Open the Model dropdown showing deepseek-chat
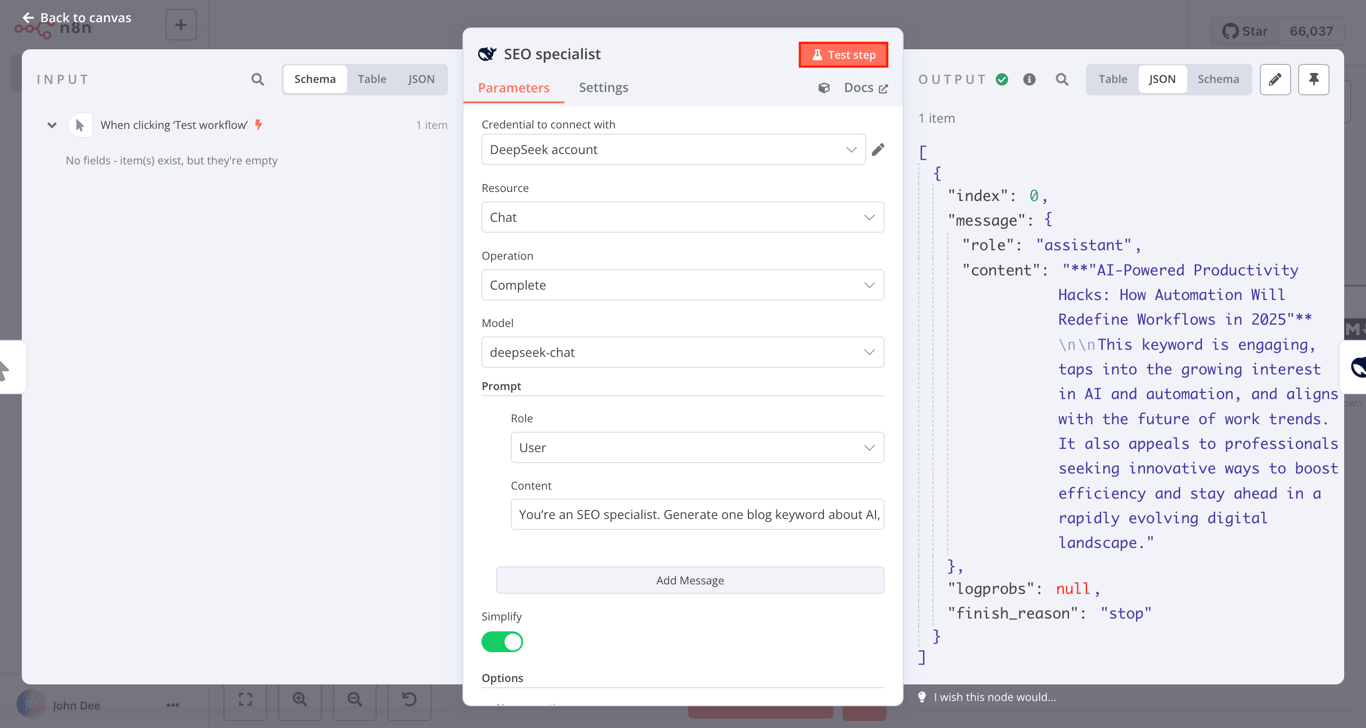Image resolution: width=1366 pixels, height=728 pixels. point(683,352)
